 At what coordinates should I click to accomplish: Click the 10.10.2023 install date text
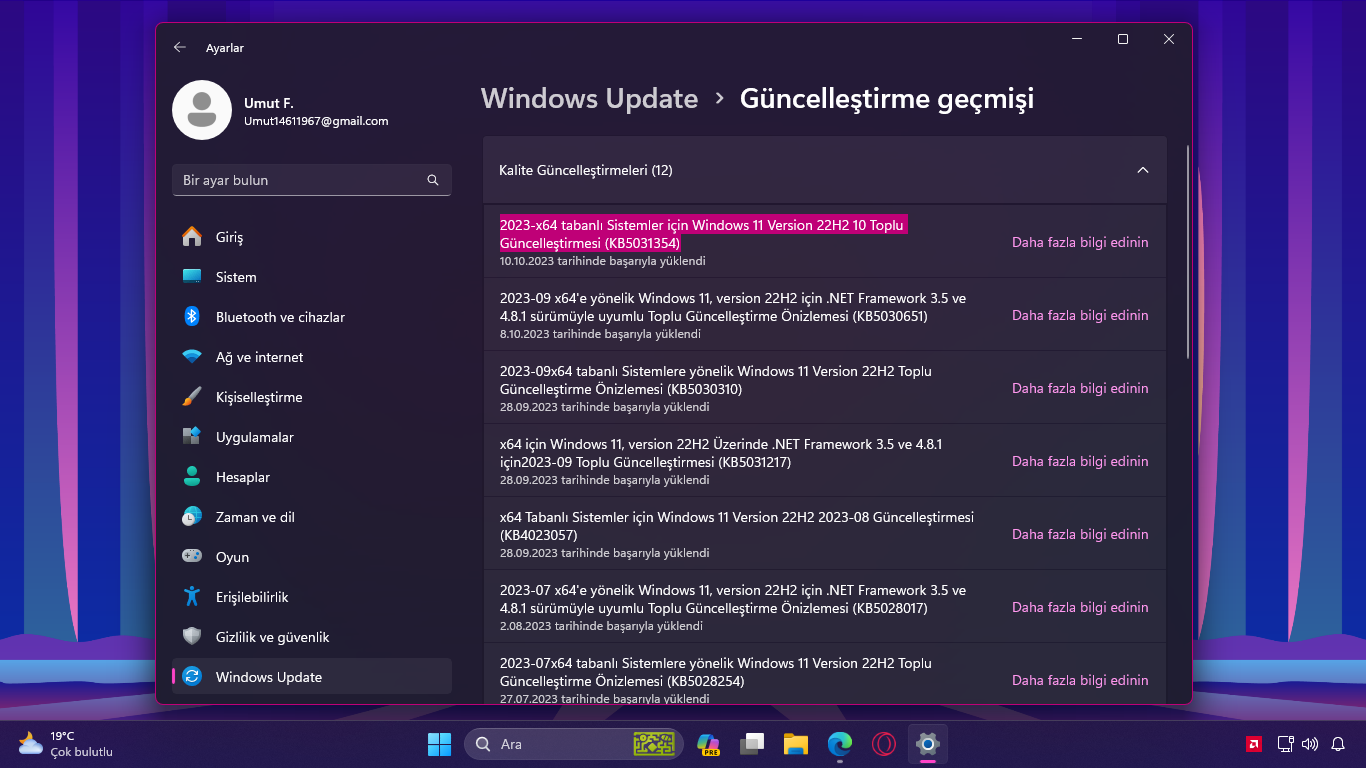tap(603, 261)
